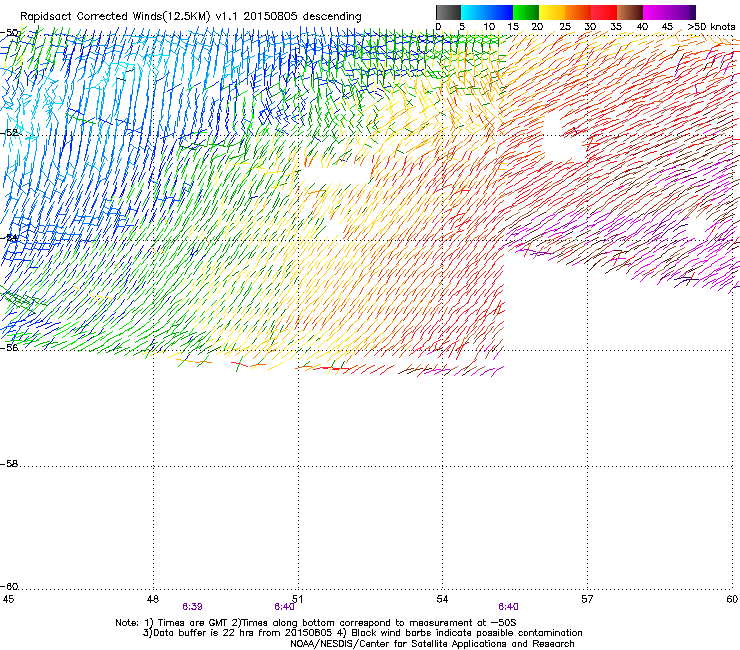Click the 'Rapidscat Corrected Winds(12.5KM)' title text
The image size is (740, 650).
click(115, 17)
